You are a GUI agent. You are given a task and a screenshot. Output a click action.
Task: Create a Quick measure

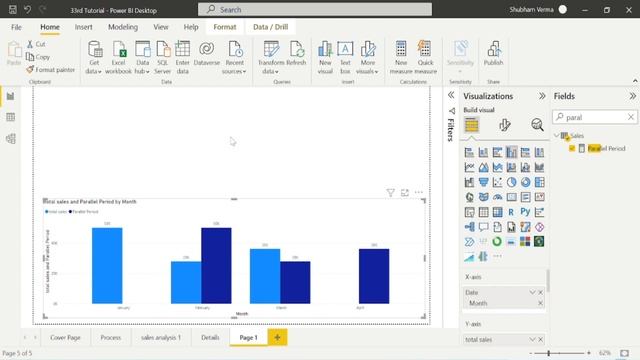click(x=425, y=58)
